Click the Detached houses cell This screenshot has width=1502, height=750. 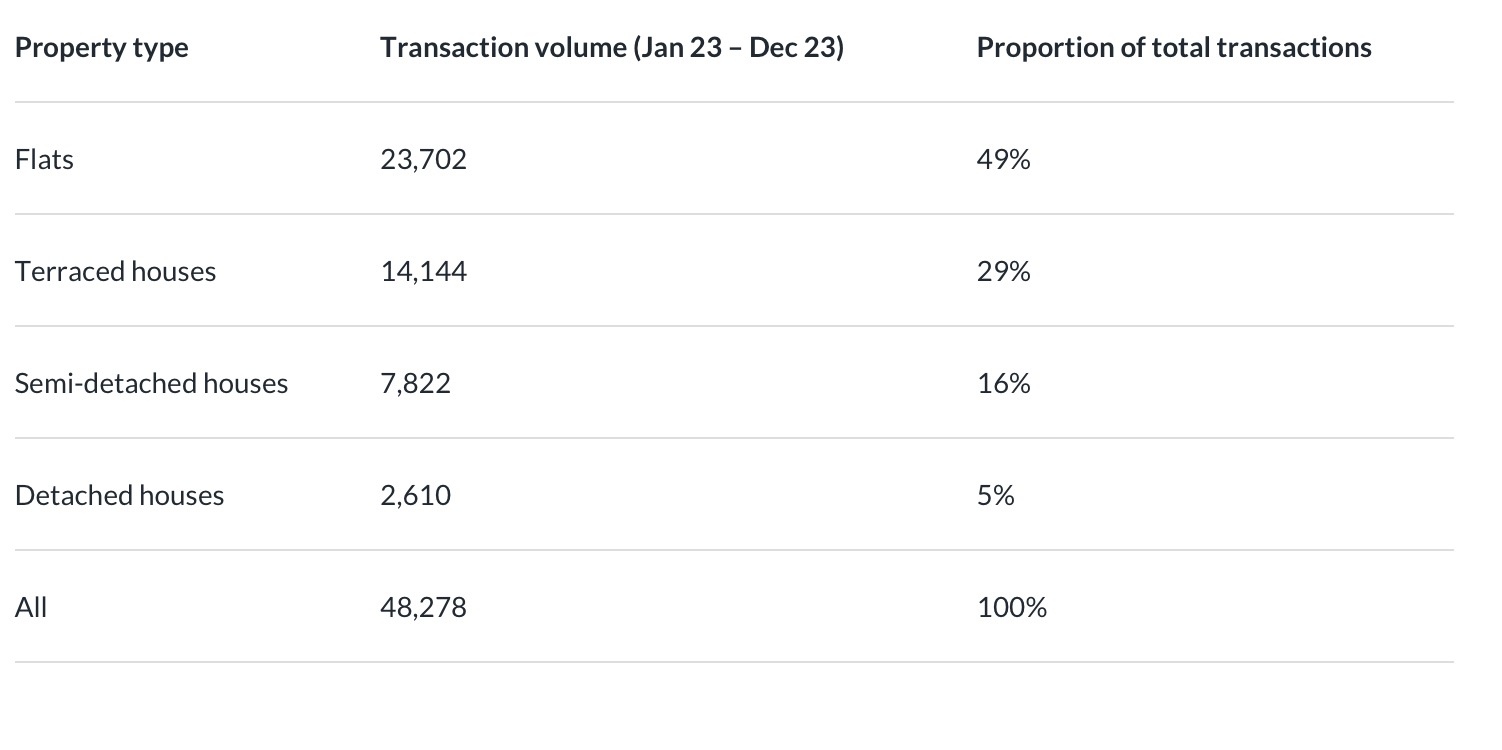119,495
